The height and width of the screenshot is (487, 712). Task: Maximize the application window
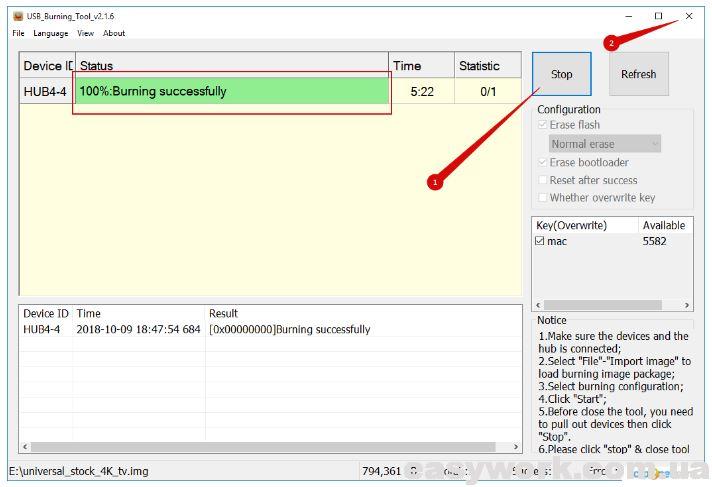pos(658,16)
